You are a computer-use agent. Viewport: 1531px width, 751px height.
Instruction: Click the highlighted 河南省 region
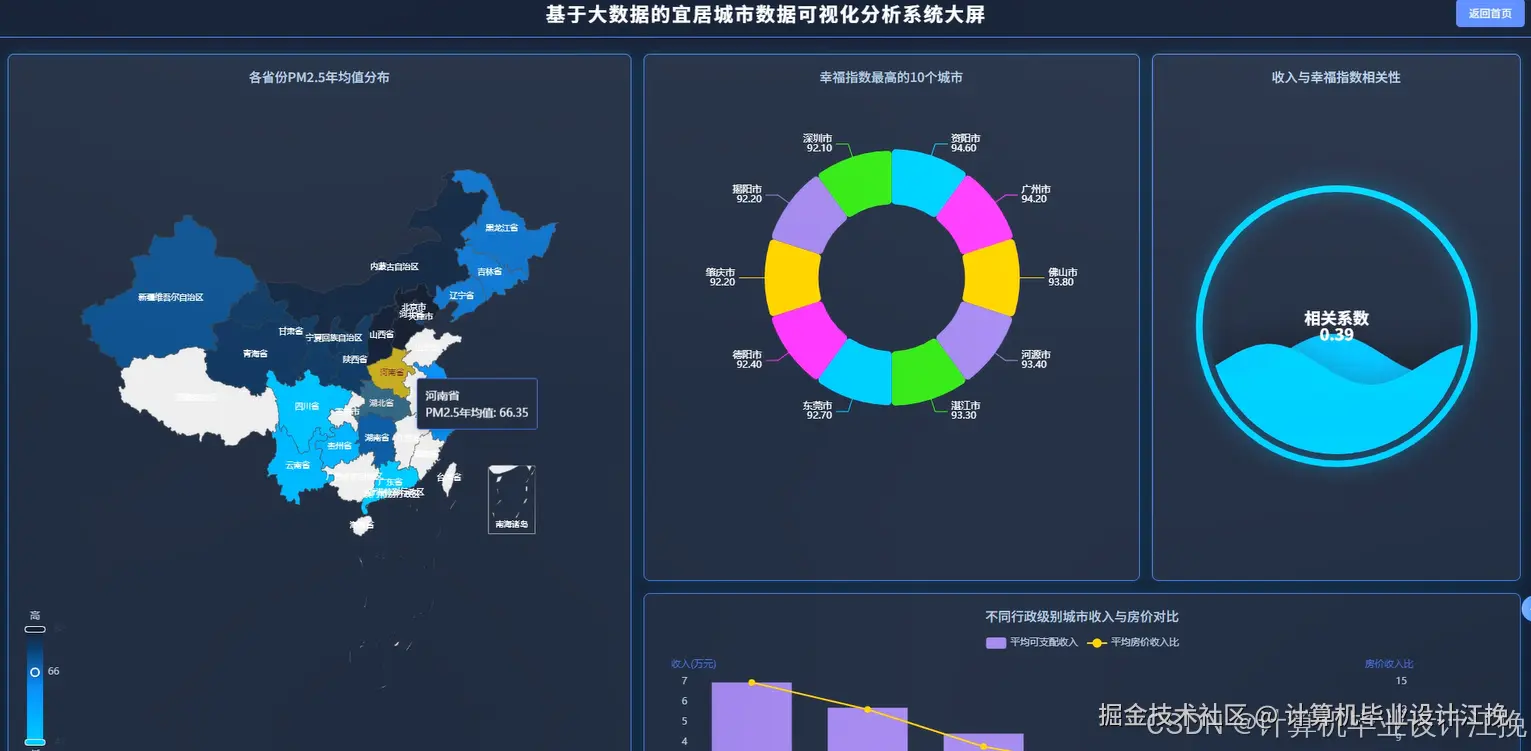391,372
